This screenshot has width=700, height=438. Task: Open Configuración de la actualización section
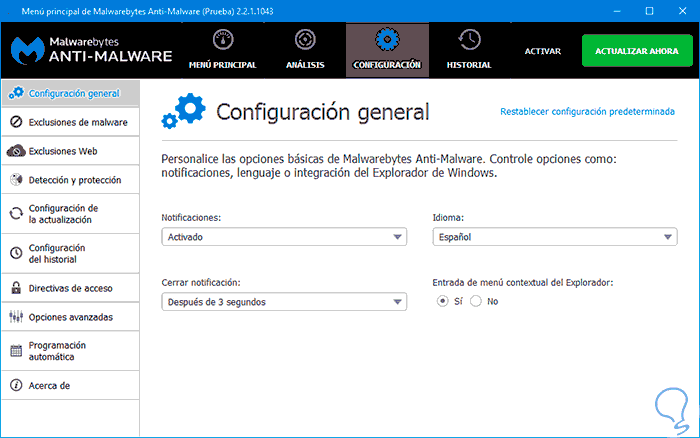pos(71,213)
